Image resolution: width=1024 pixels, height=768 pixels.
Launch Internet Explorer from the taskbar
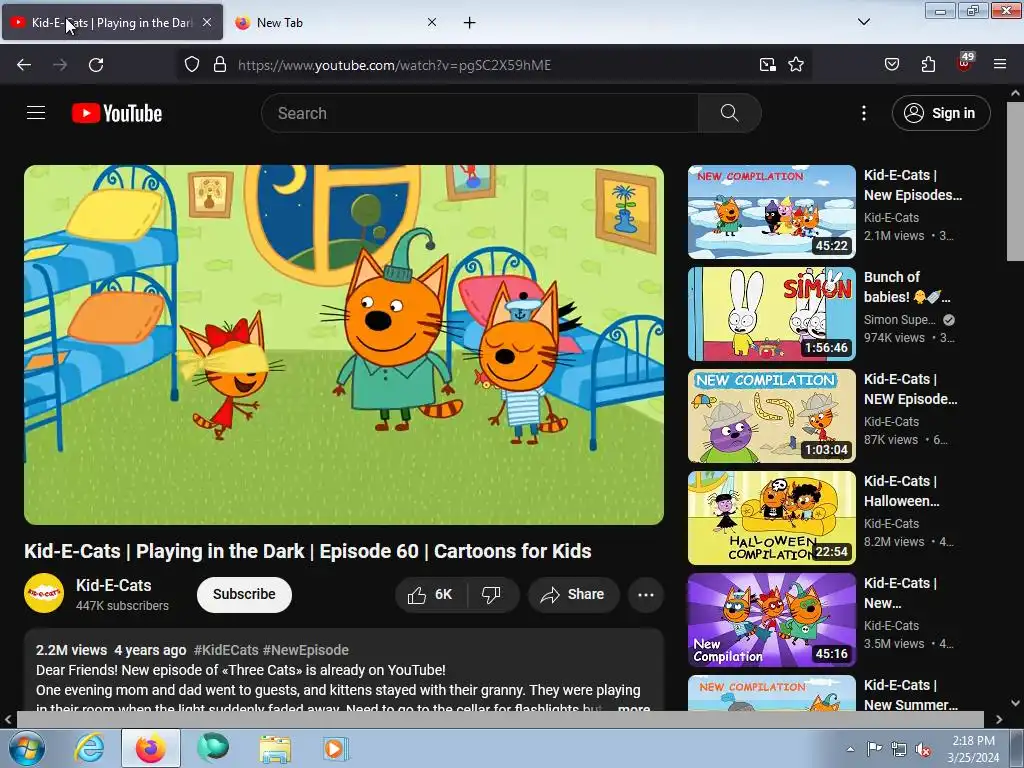[x=89, y=748]
